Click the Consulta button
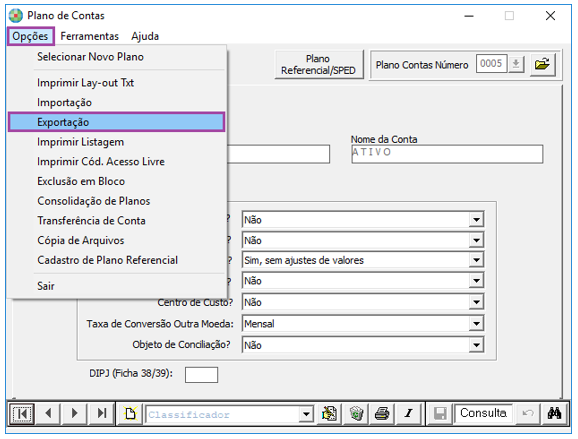 pyautogui.click(x=483, y=413)
